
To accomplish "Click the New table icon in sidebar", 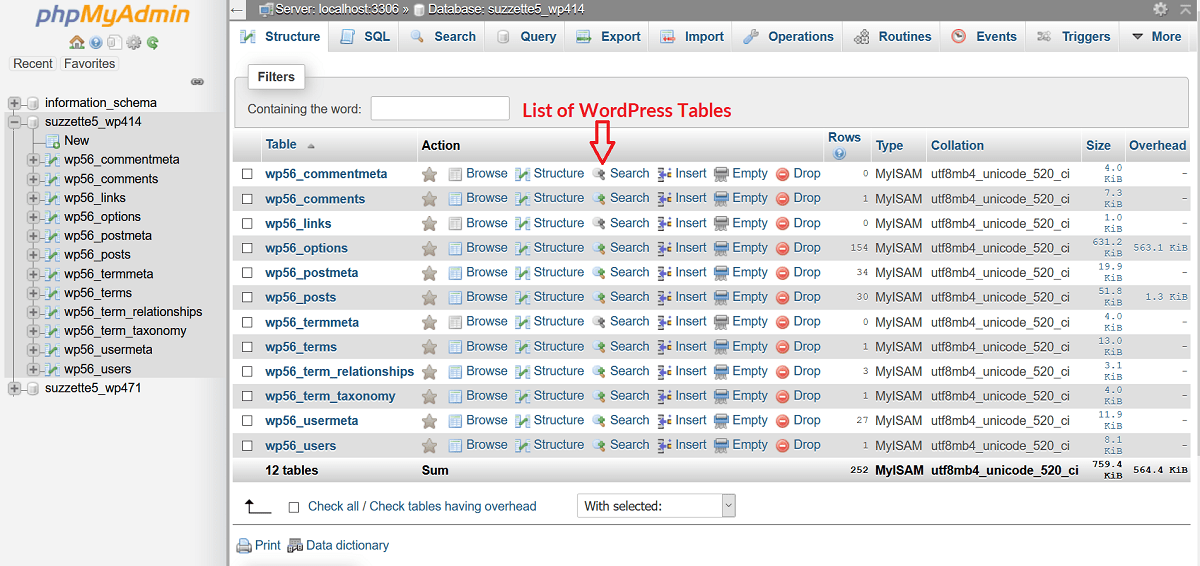I will pyautogui.click(x=52, y=141).
